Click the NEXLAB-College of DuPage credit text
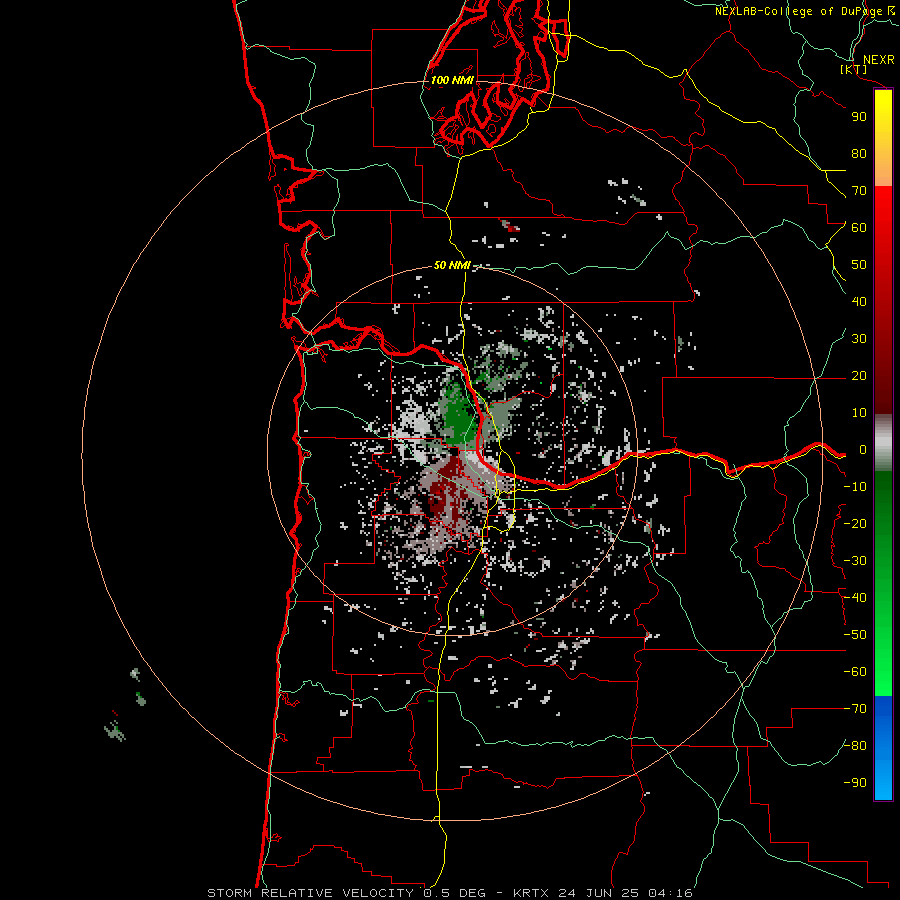 point(805,11)
